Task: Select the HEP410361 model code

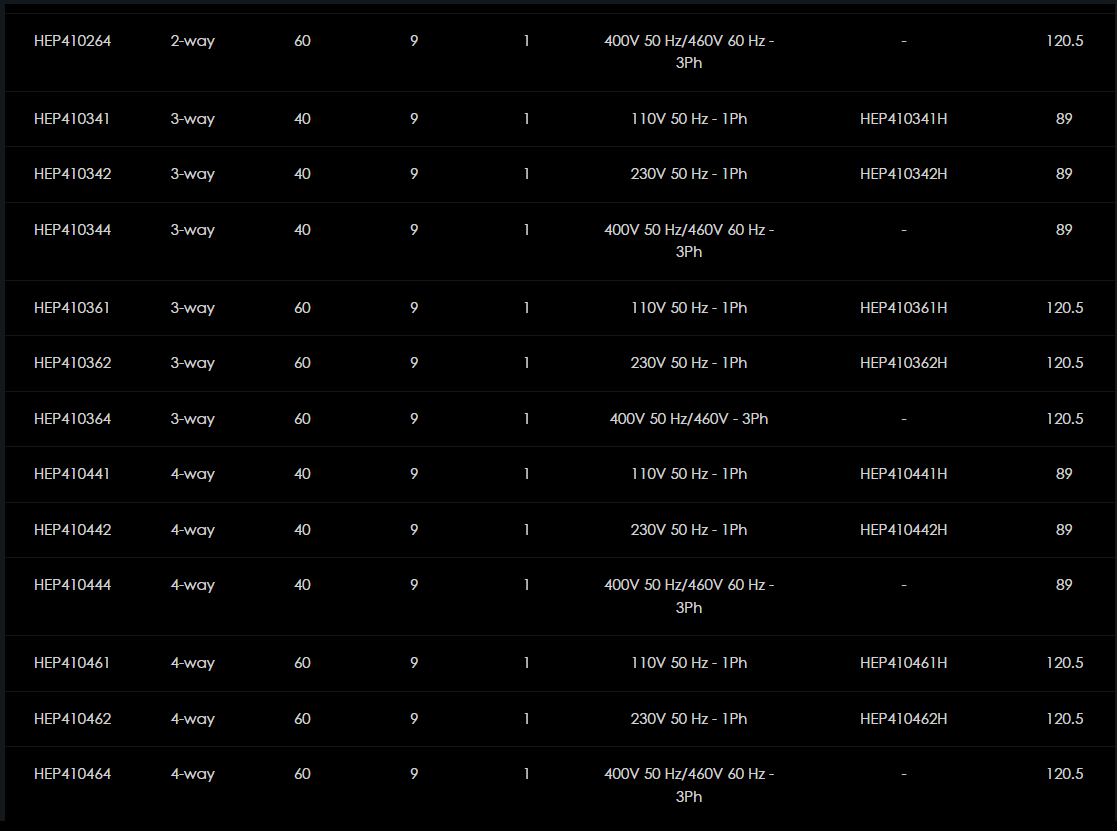Action: (72, 308)
